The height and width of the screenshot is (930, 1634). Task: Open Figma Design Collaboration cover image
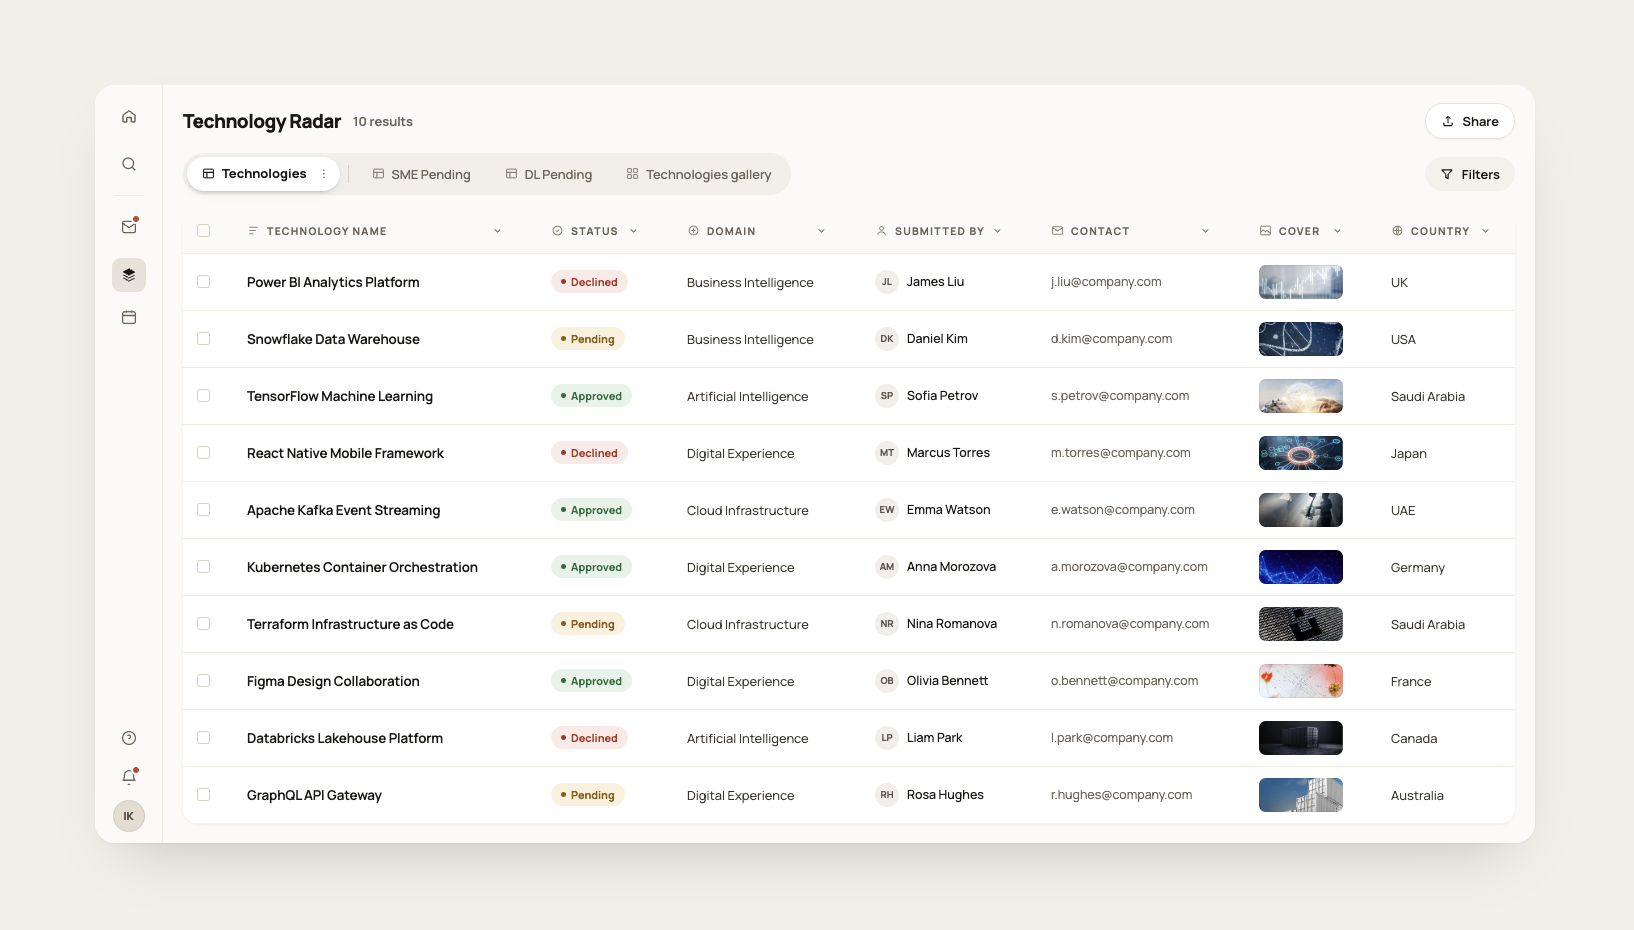pos(1300,681)
